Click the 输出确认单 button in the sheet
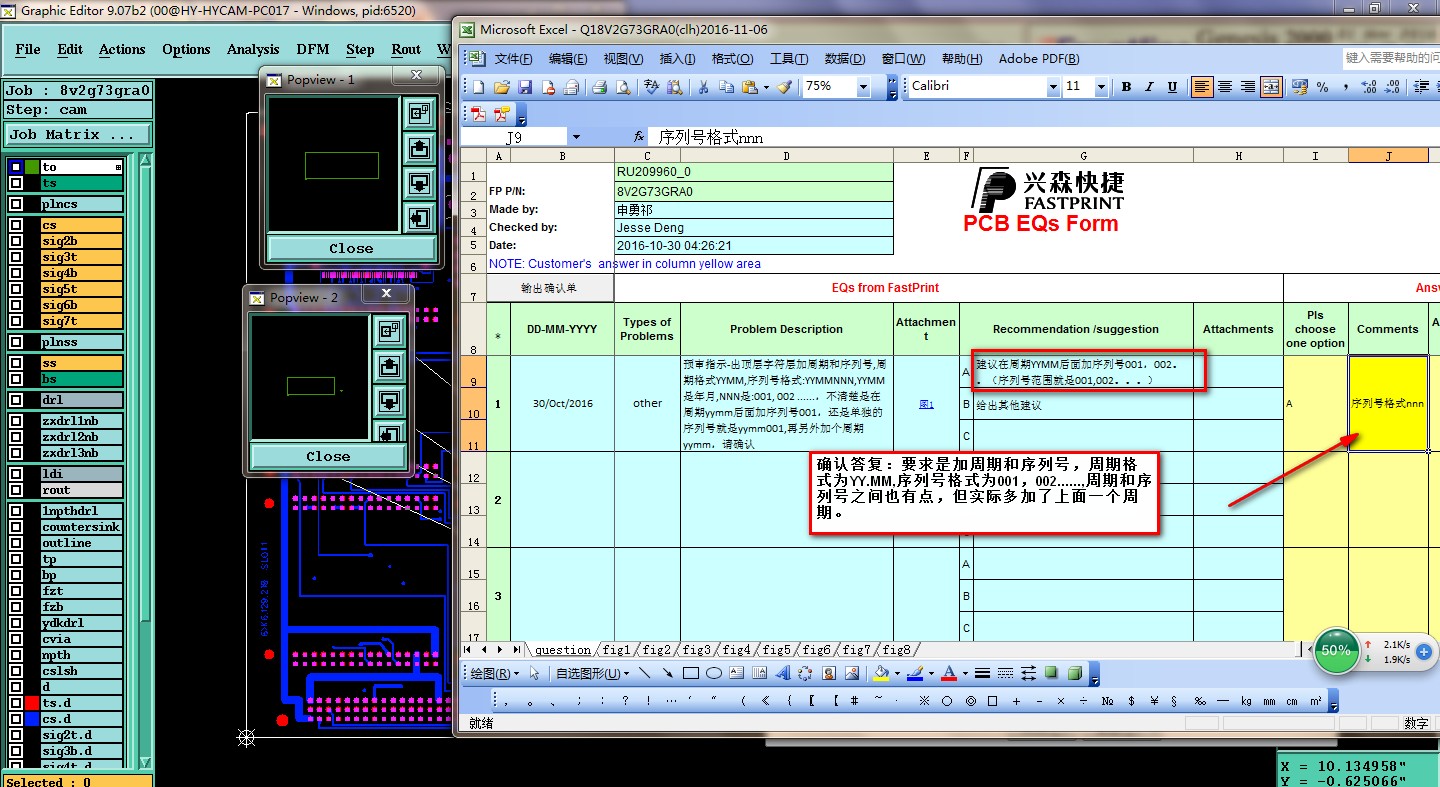Screen dimensions: 1440x787 click(x=550, y=288)
